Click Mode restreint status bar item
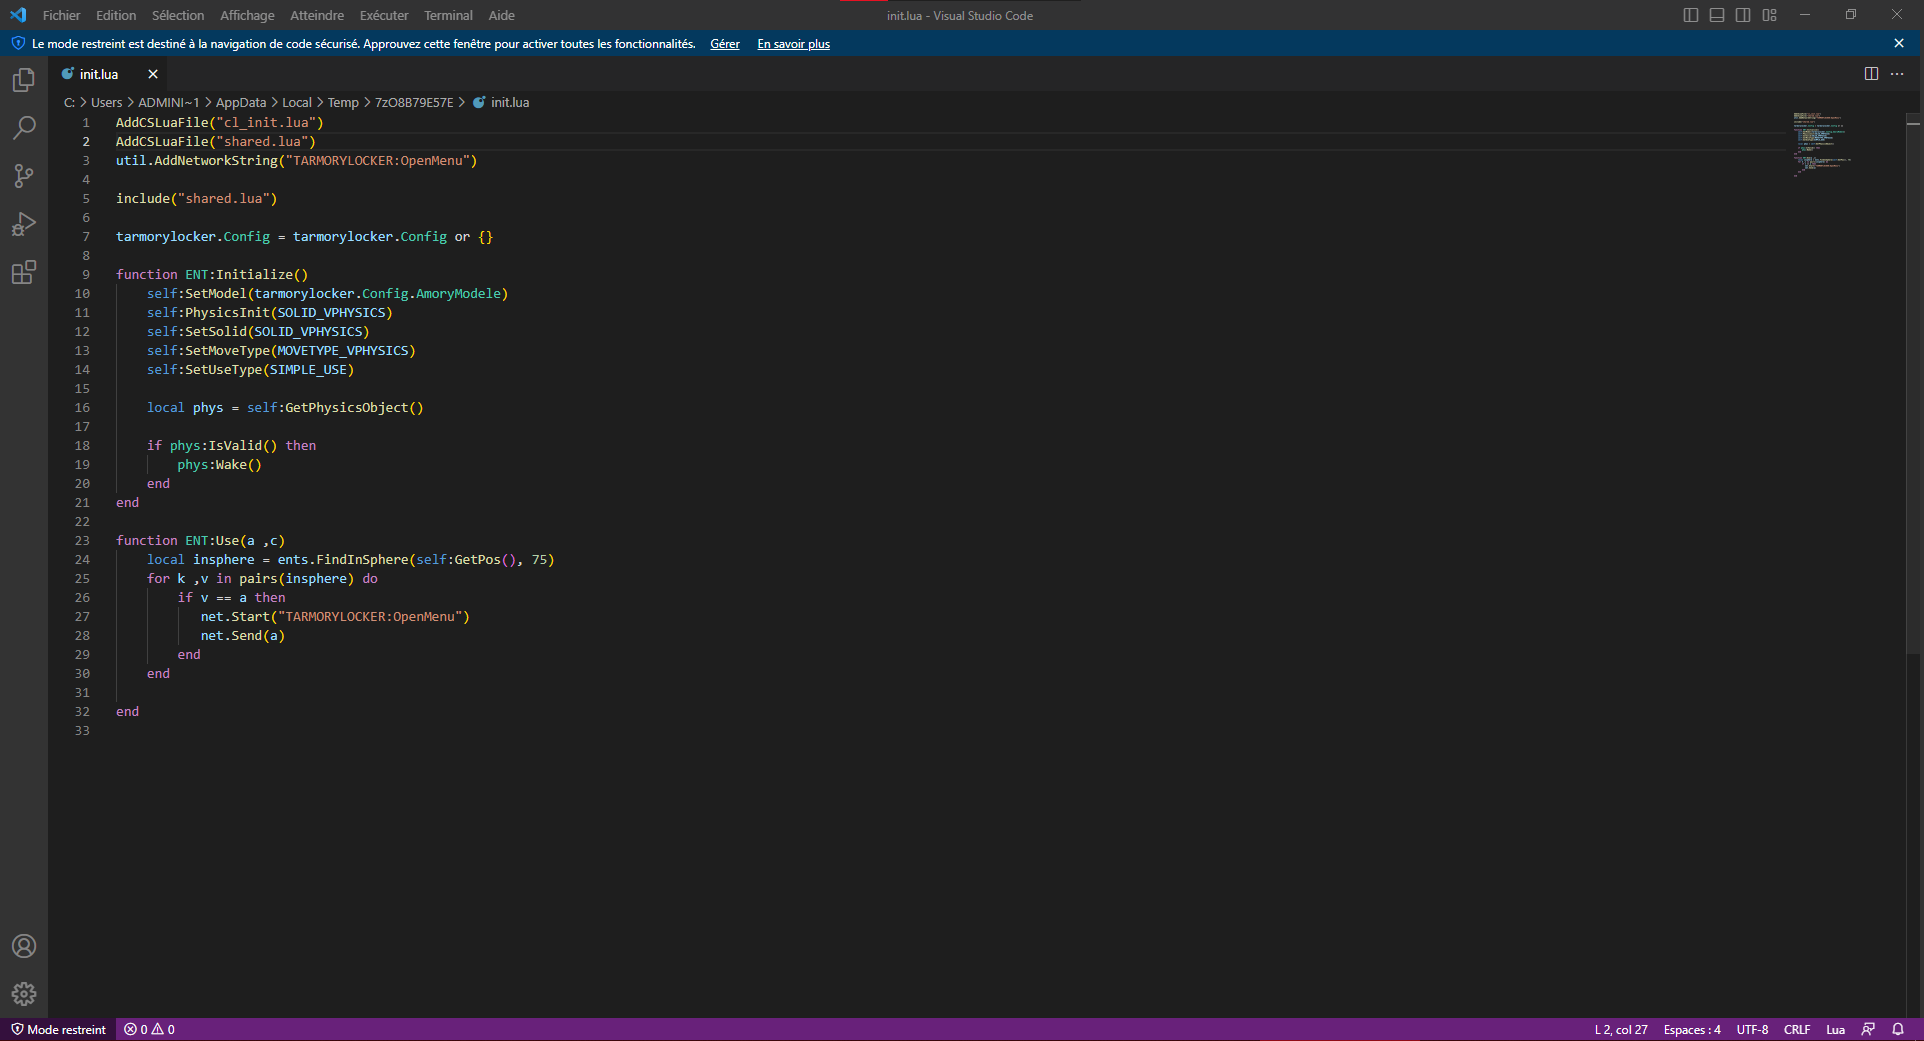Viewport: 1924px width, 1041px height. pos(59,1029)
